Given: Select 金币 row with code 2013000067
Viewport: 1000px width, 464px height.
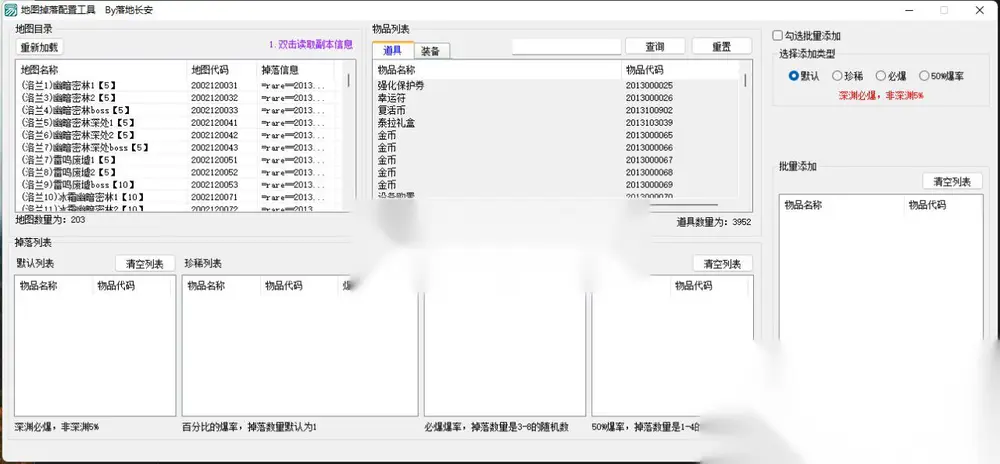Looking at the screenshot, I should click(556, 160).
